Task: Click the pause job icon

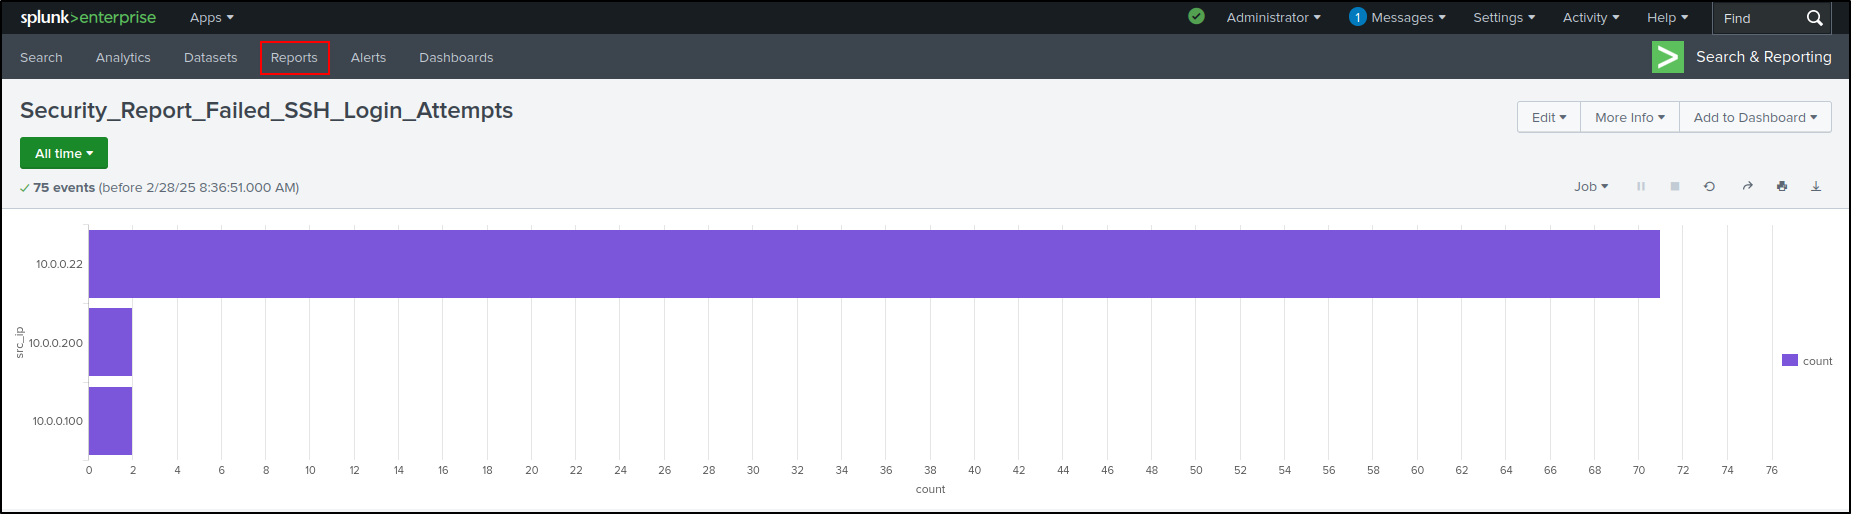Action: pyautogui.click(x=1641, y=187)
